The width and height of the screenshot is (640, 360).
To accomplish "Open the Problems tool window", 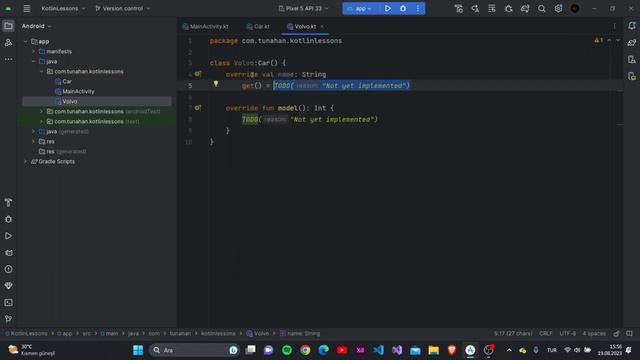I will [x=8, y=269].
